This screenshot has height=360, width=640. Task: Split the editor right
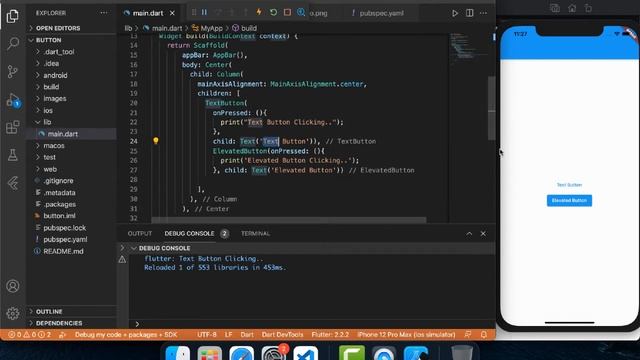469,13
